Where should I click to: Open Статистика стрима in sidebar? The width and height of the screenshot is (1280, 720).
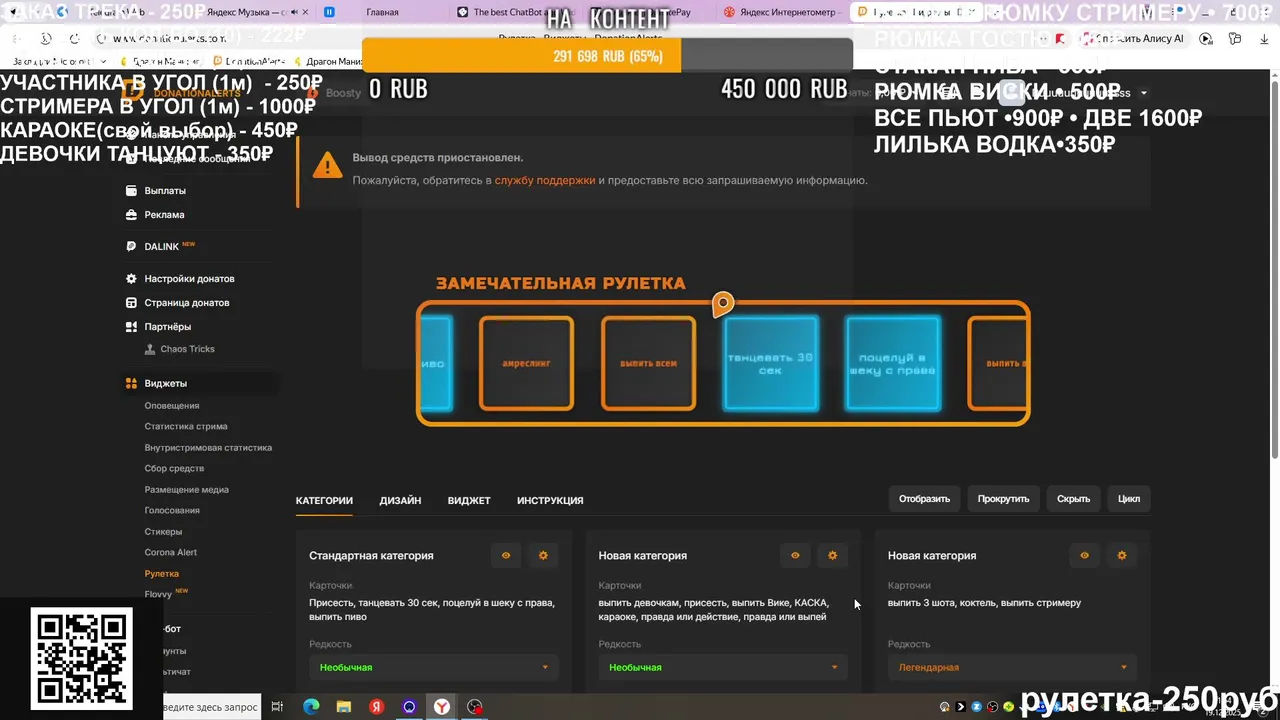point(186,426)
